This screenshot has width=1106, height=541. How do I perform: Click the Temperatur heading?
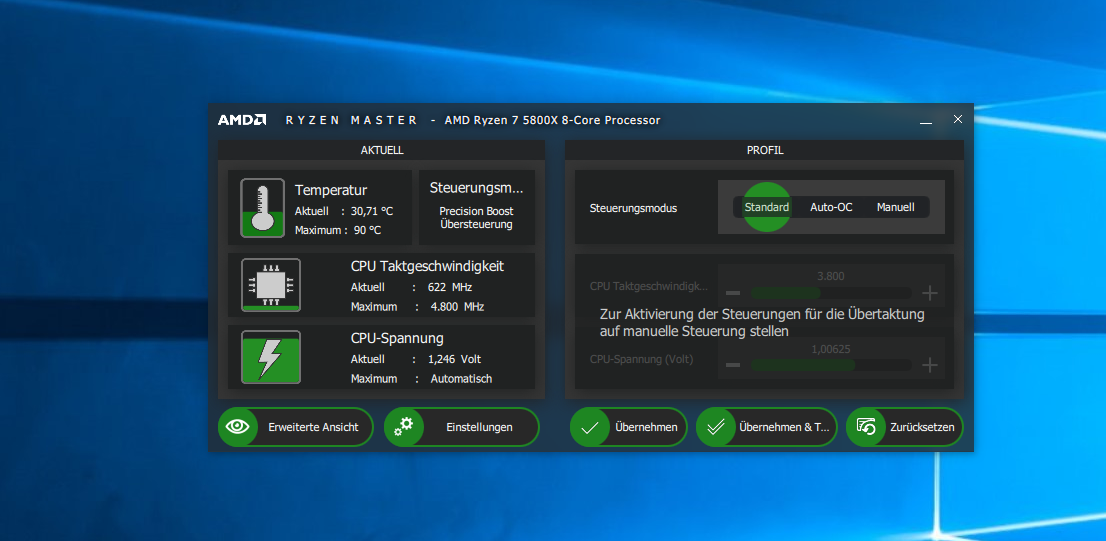click(331, 190)
